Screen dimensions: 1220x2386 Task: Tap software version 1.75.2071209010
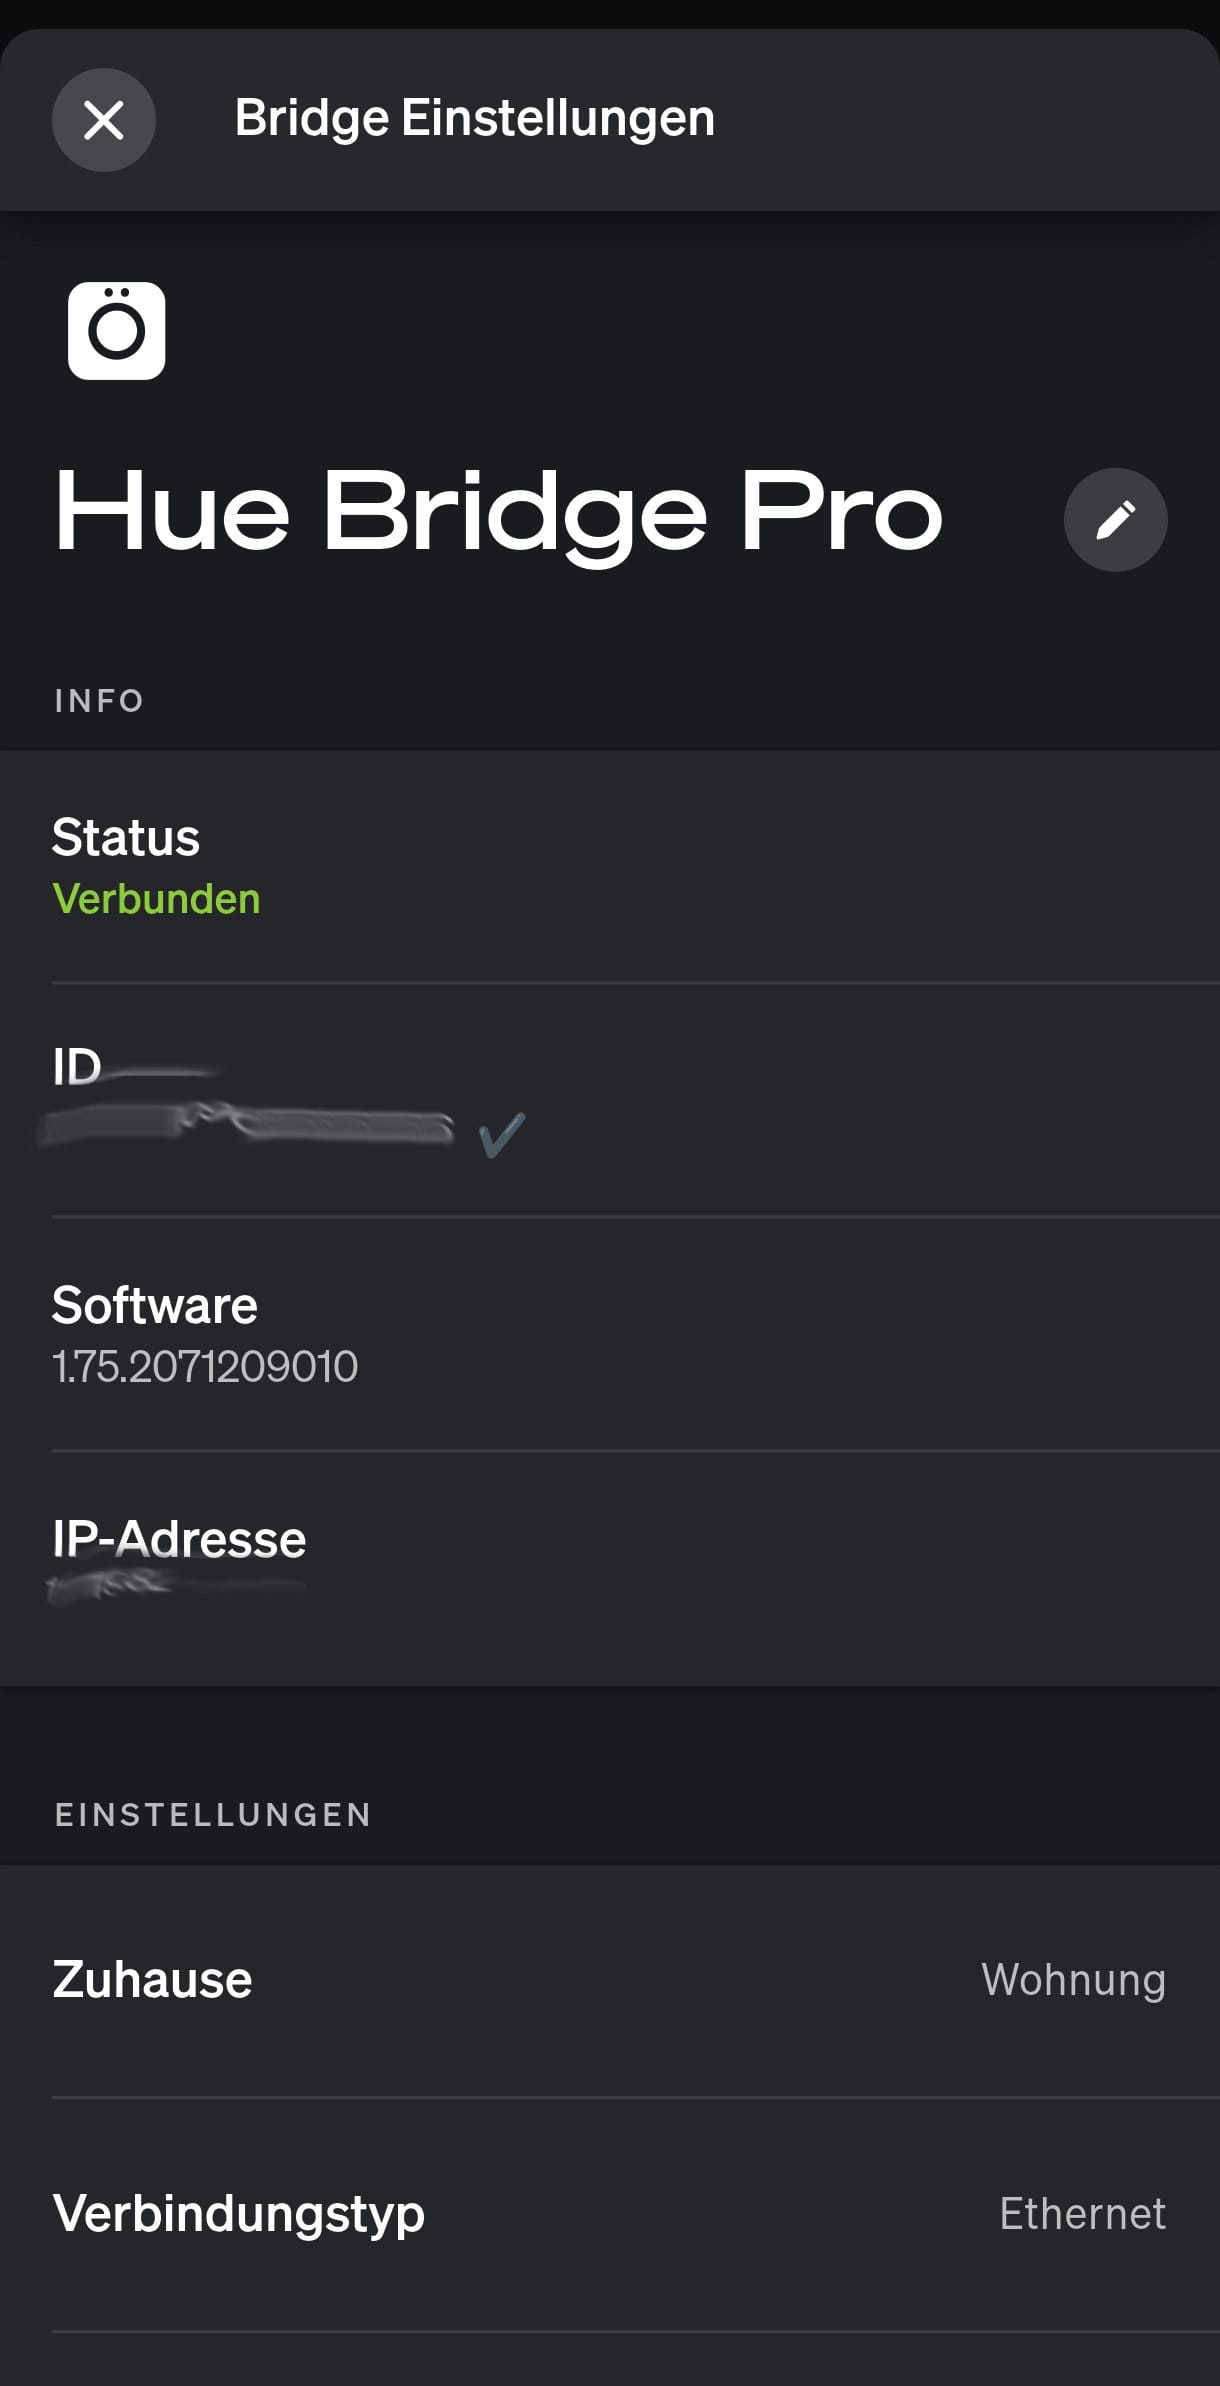[x=204, y=1367]
